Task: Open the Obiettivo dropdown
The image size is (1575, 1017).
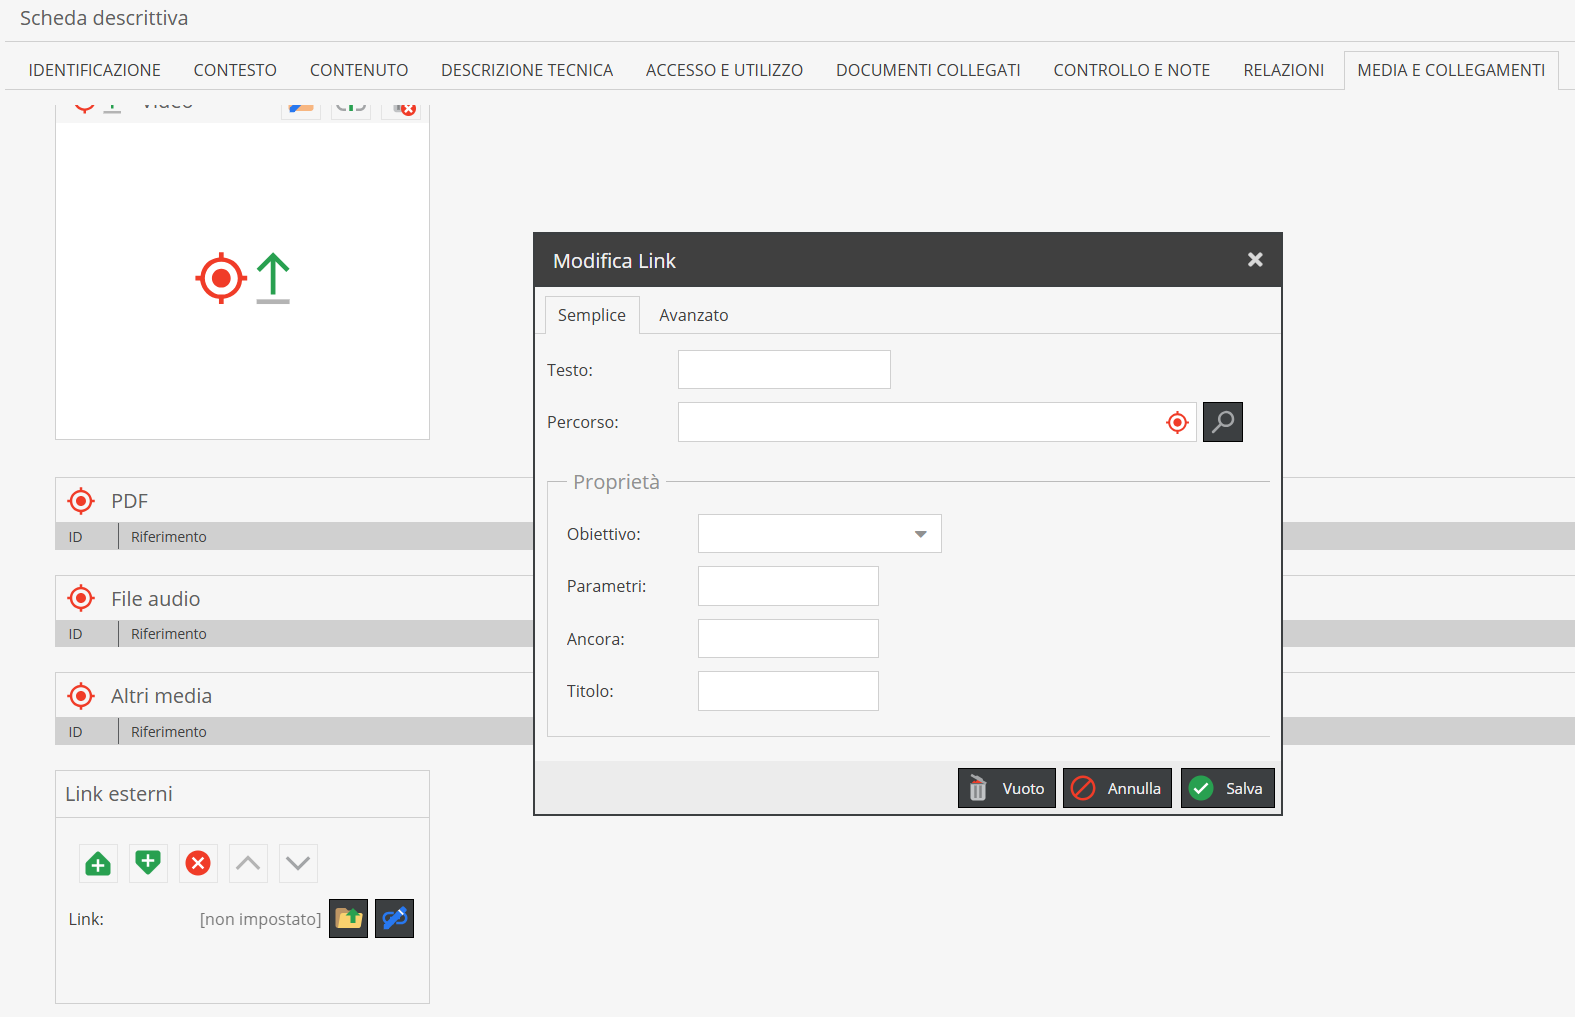Action: (x=819, y=534)
